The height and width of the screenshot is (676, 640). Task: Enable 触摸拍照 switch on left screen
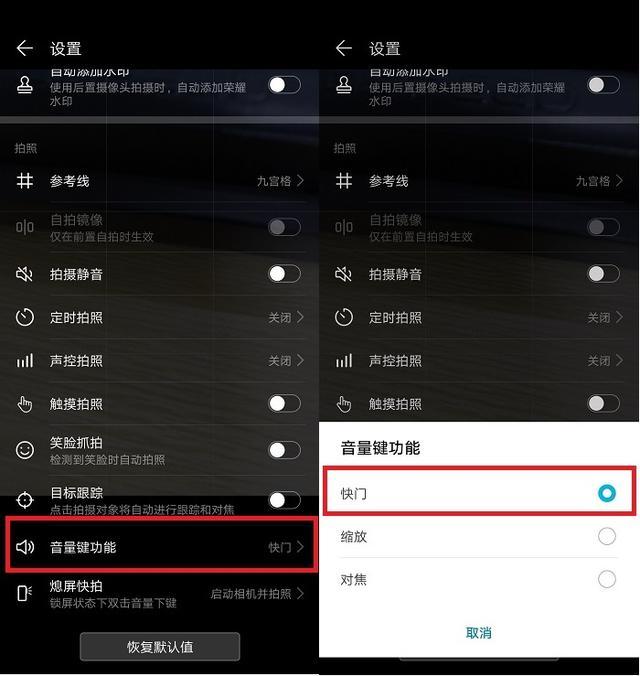pyautogui.click(x=284, y=404)
